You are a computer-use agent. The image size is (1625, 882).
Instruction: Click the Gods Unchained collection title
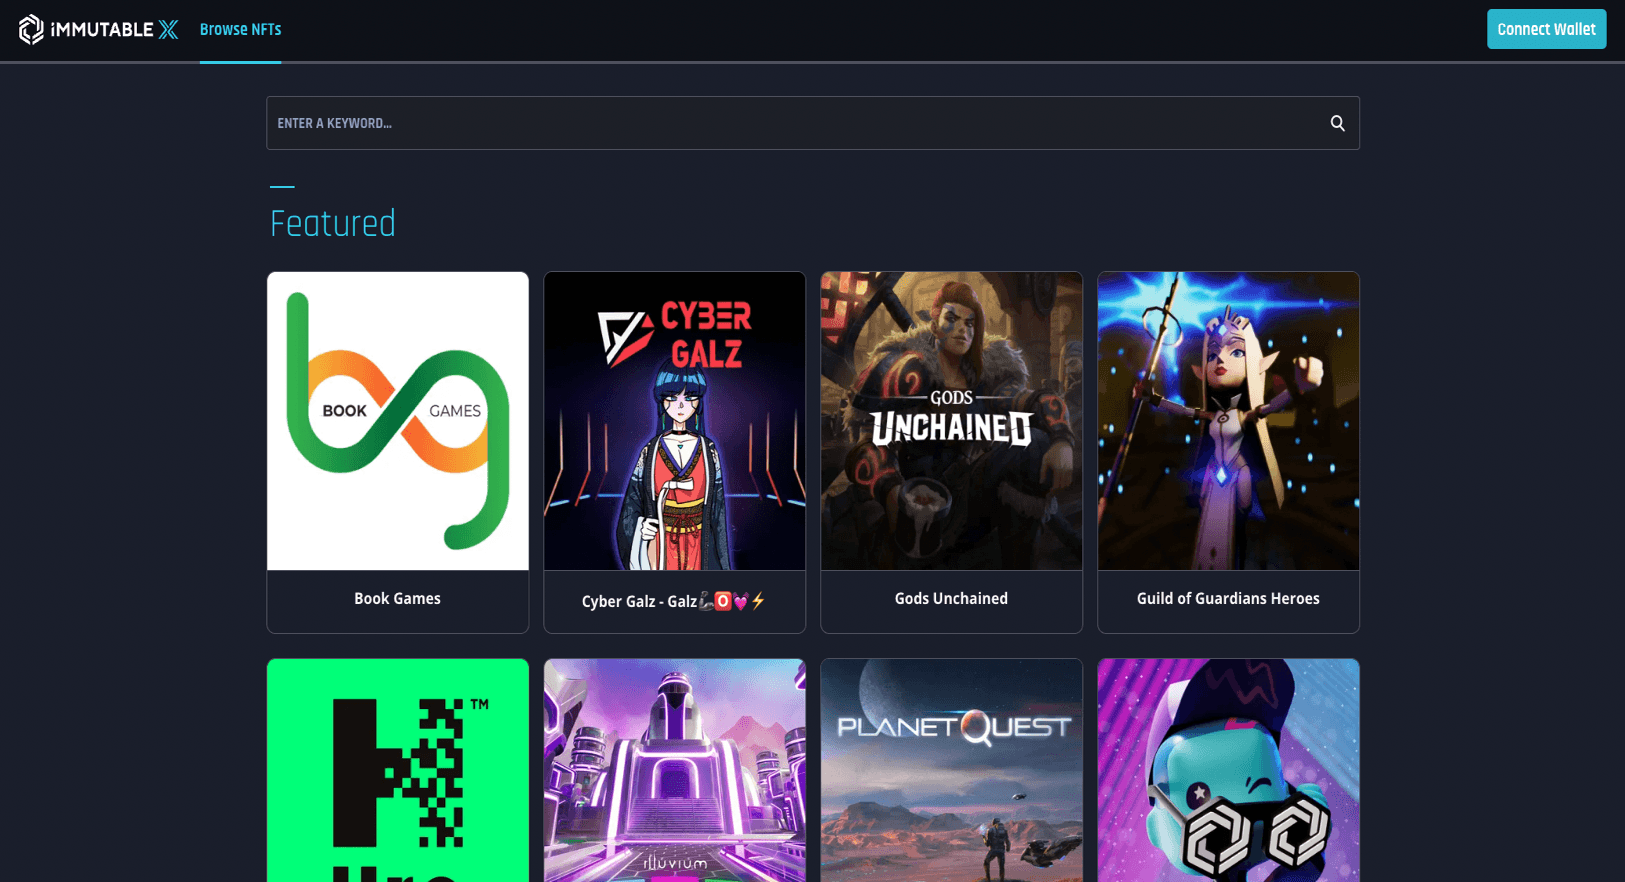(x=951, y=598)
